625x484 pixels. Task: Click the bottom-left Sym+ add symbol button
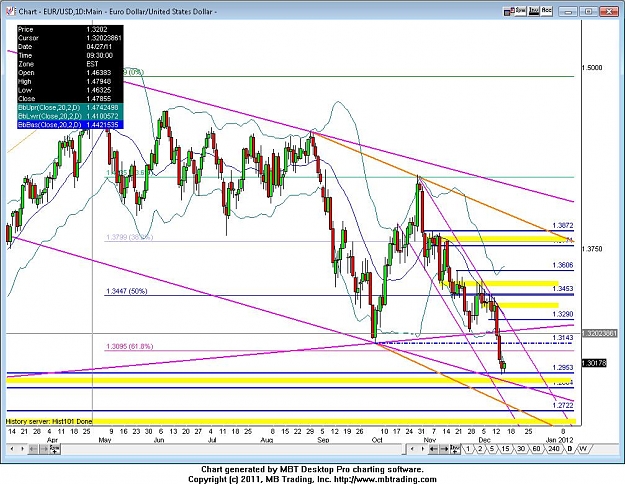54,449
